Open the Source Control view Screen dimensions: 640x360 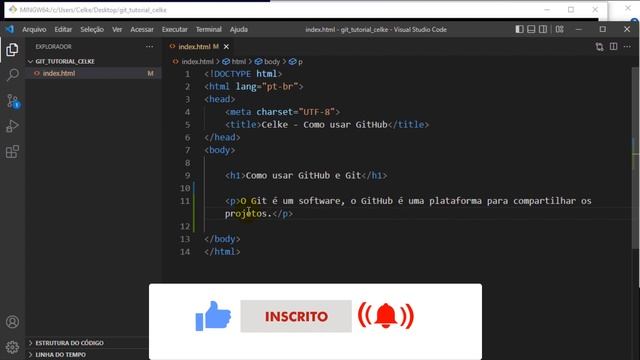(13, 101)
